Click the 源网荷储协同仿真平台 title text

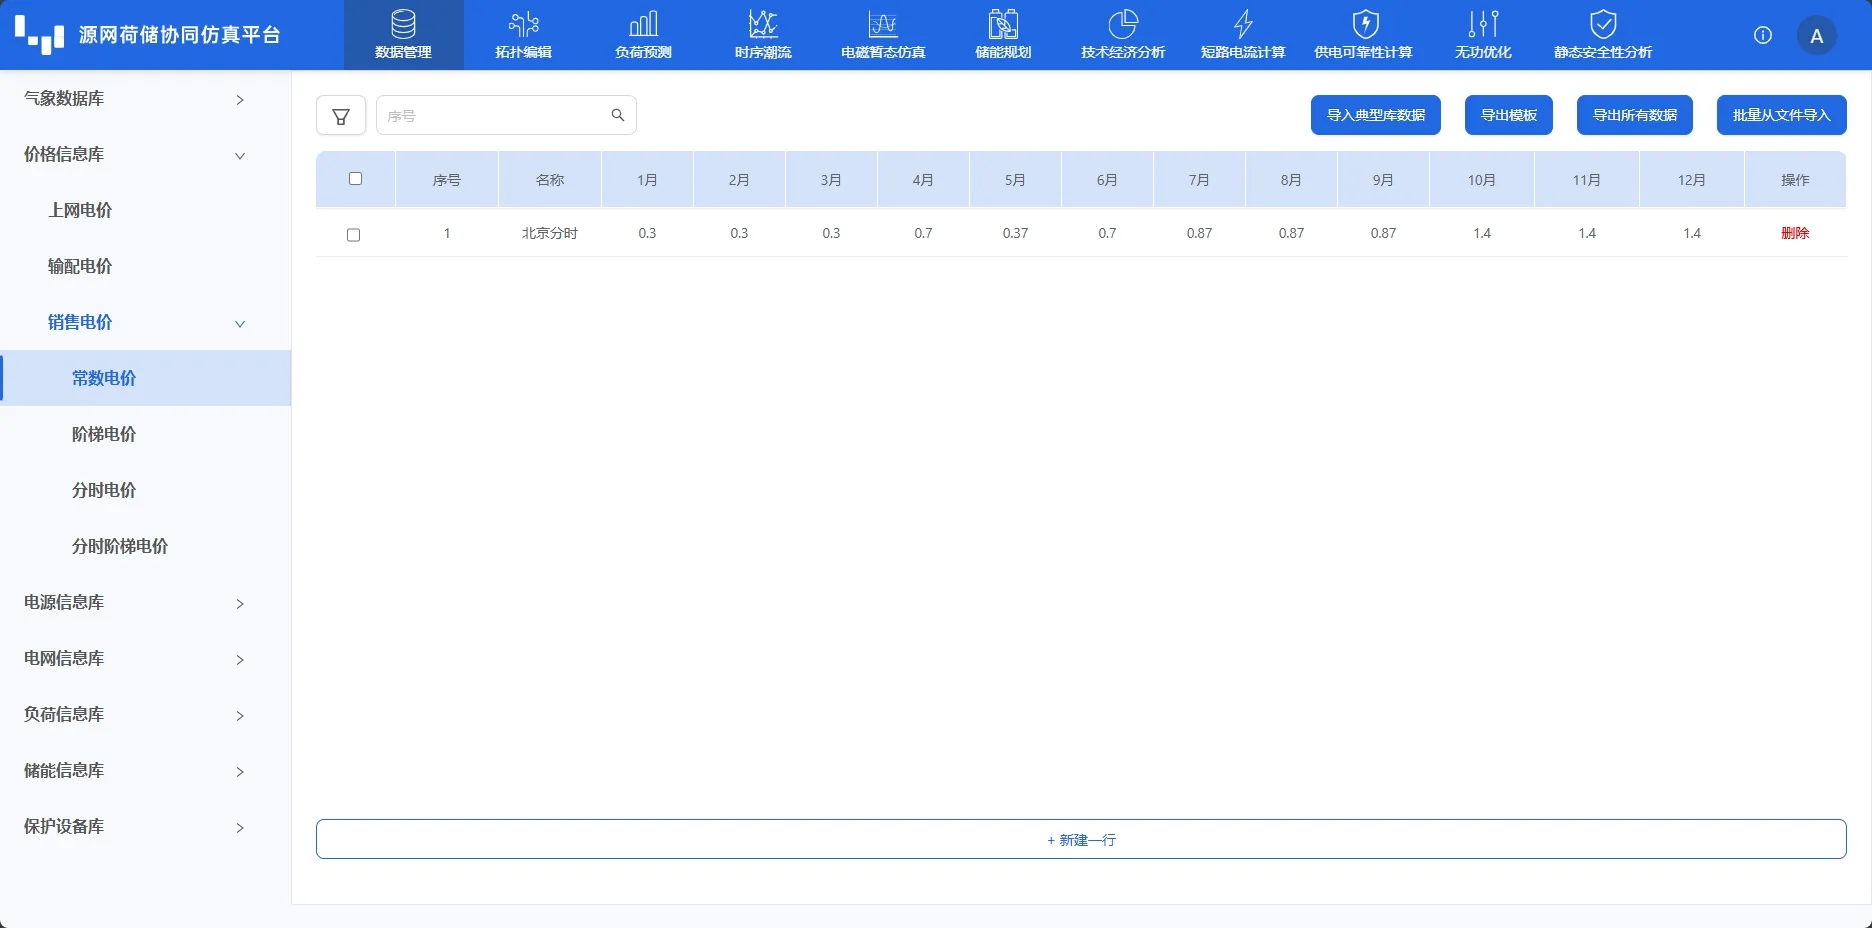tap(180, 35)
